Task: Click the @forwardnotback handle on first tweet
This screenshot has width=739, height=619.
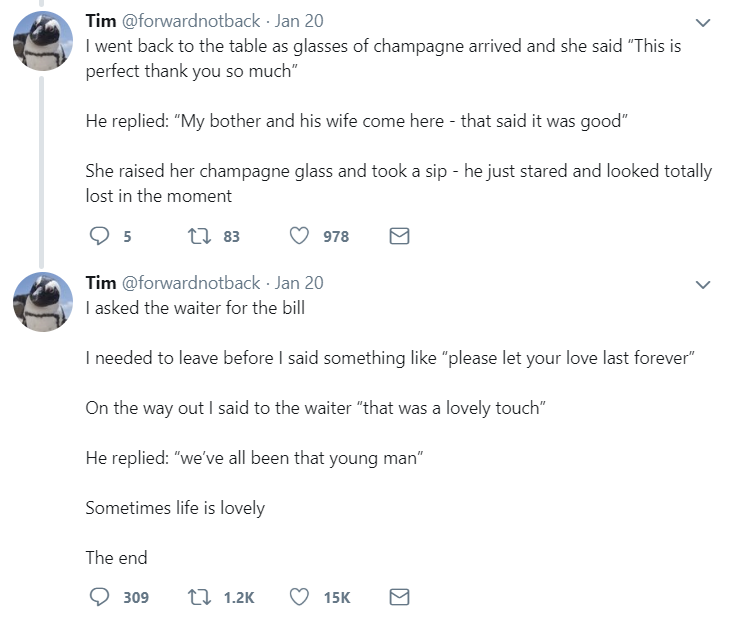Action: click(x=190, y=21)
